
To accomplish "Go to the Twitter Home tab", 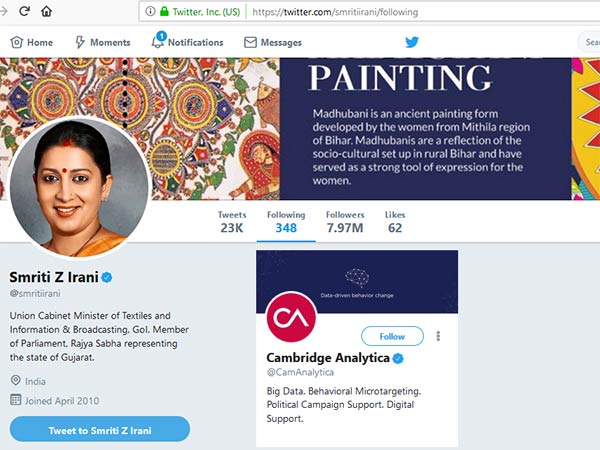I will tap(31, 43).
